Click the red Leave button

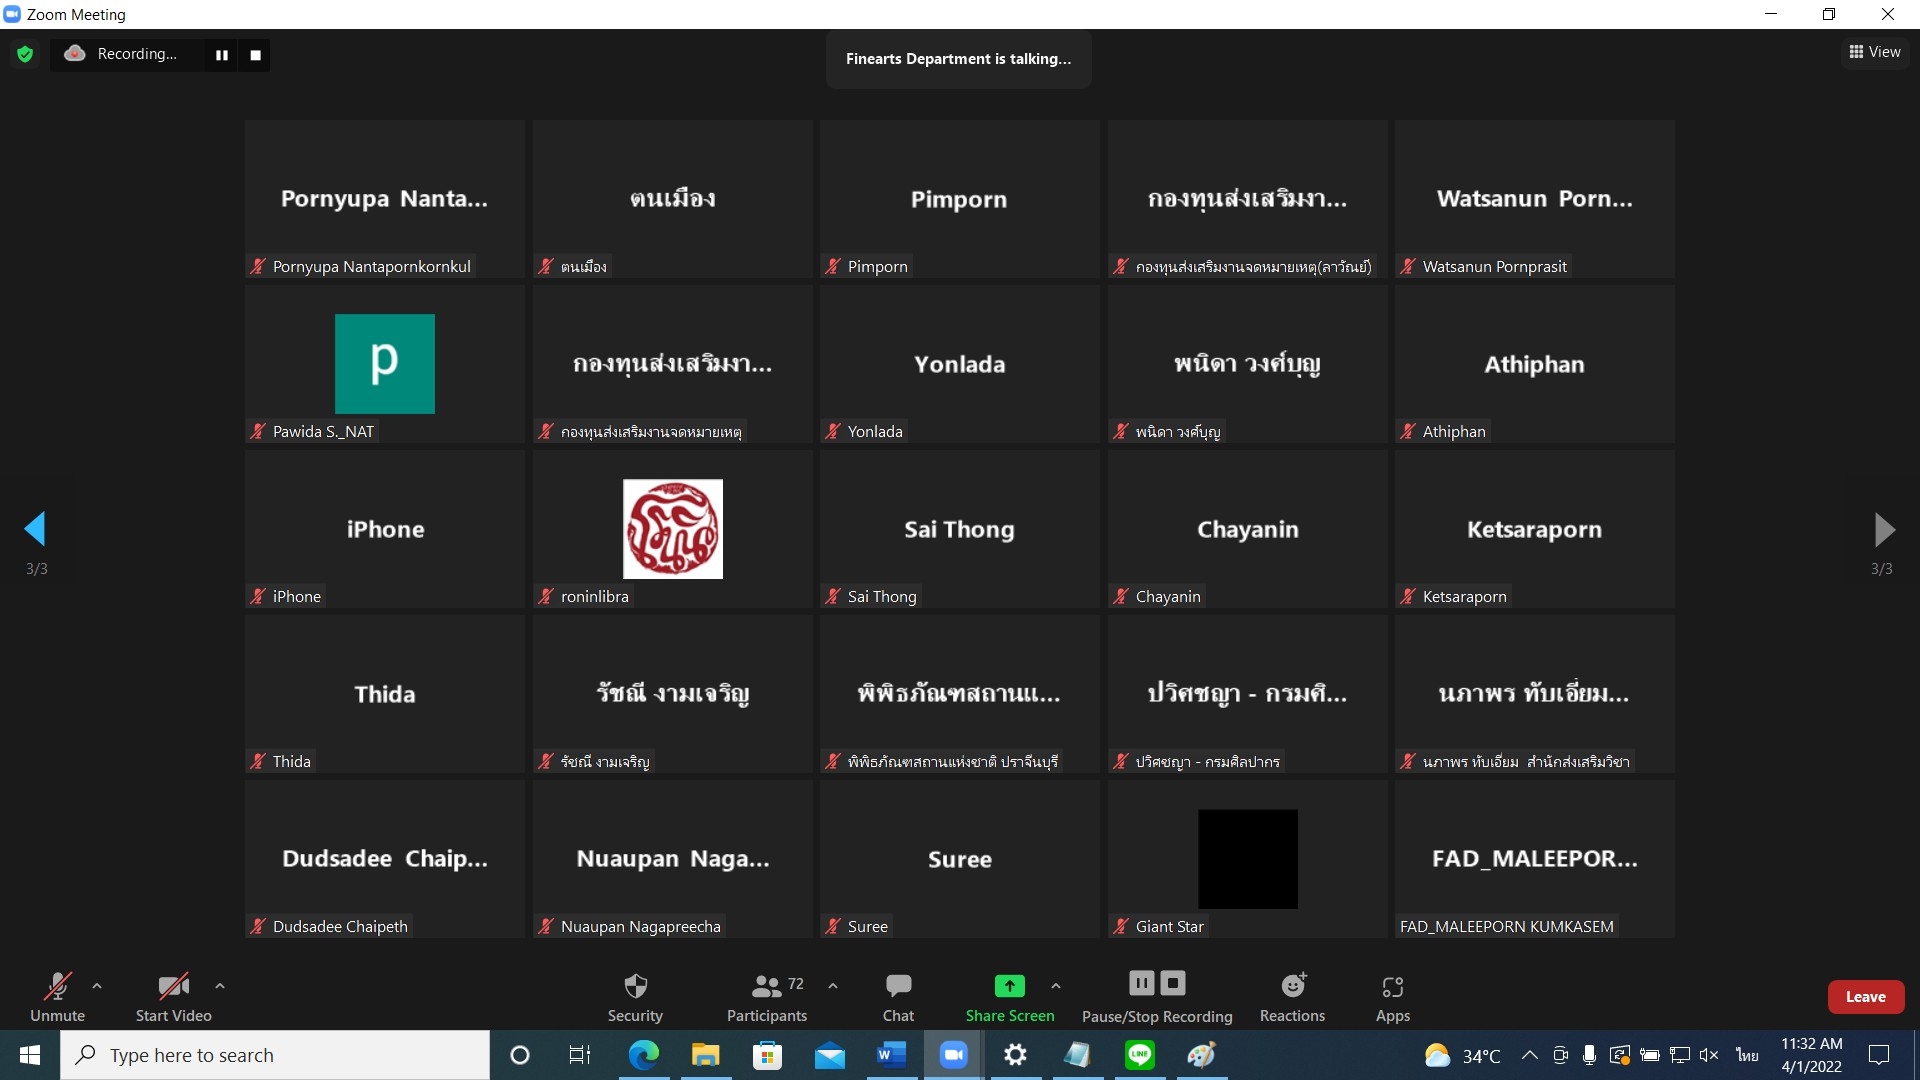(x=1865, y=997)
